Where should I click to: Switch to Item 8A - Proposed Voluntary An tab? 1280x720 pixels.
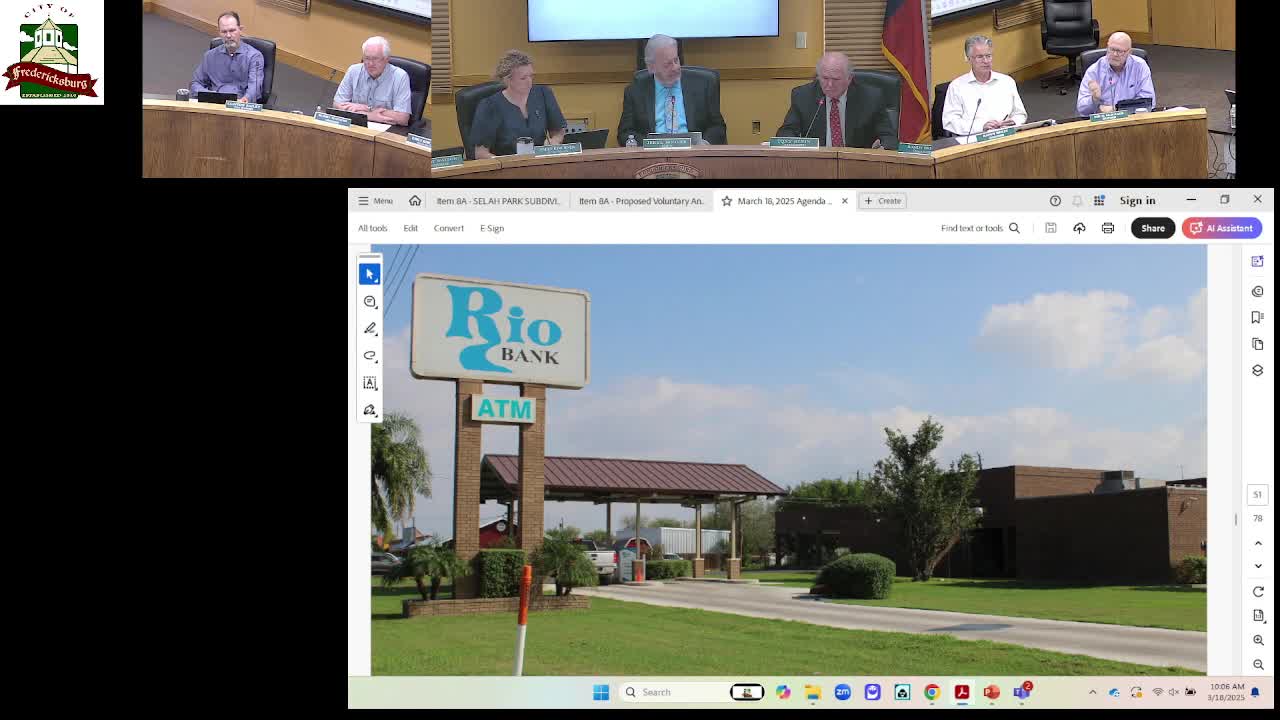[641, 201]
